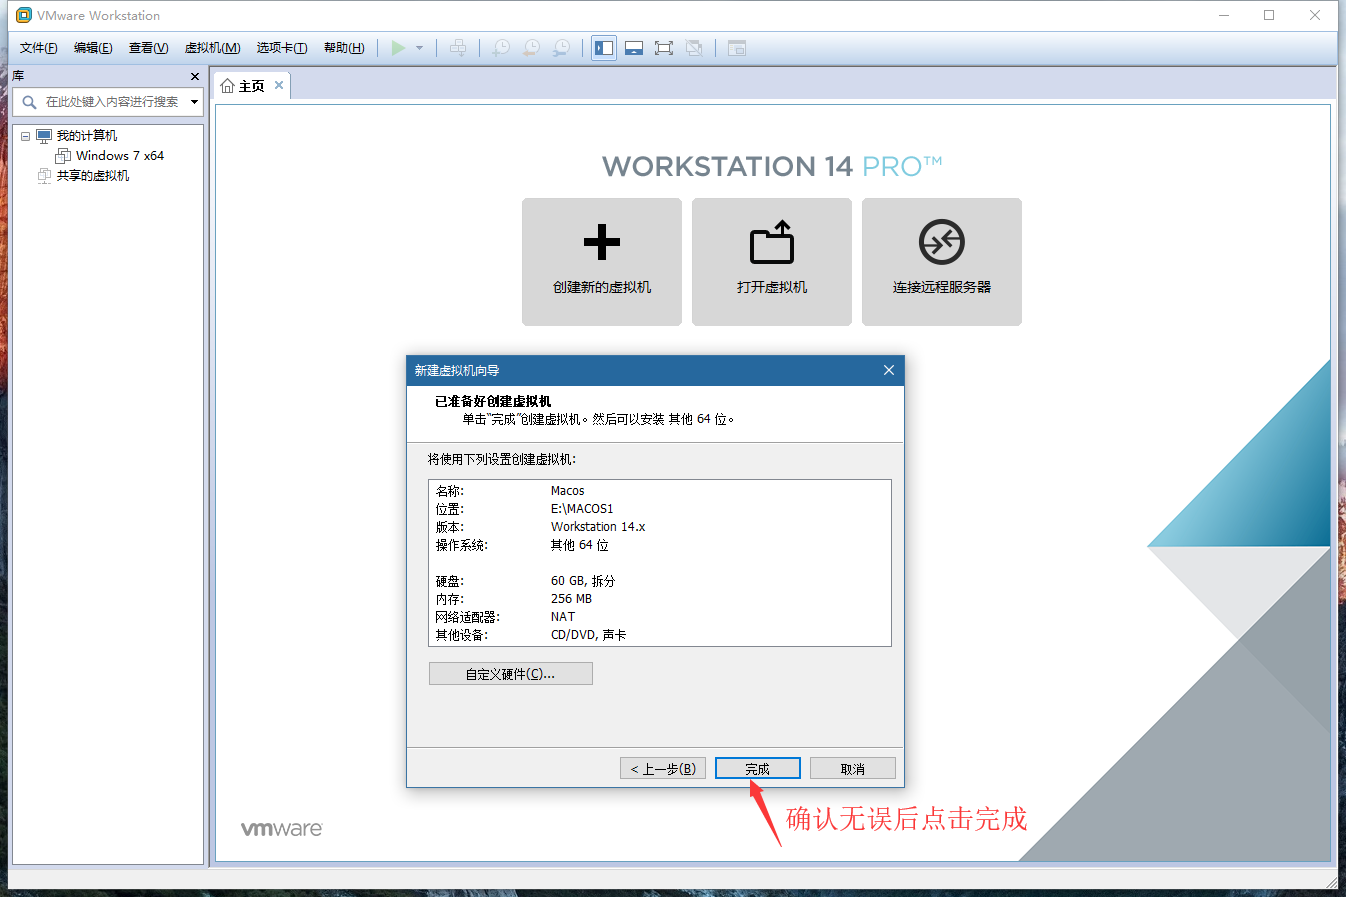Switch to the 主页 tab

[x=248, y=85]
